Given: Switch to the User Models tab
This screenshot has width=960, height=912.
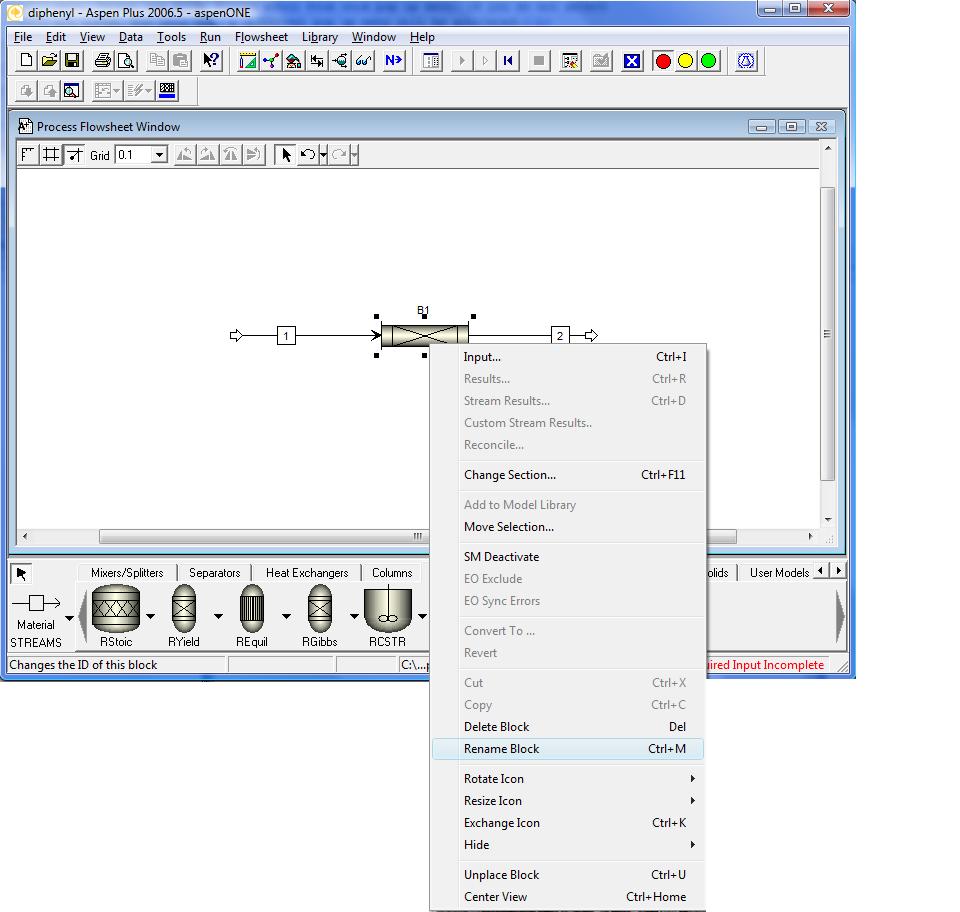Looking at the screenshot, I should click(779, 573).
